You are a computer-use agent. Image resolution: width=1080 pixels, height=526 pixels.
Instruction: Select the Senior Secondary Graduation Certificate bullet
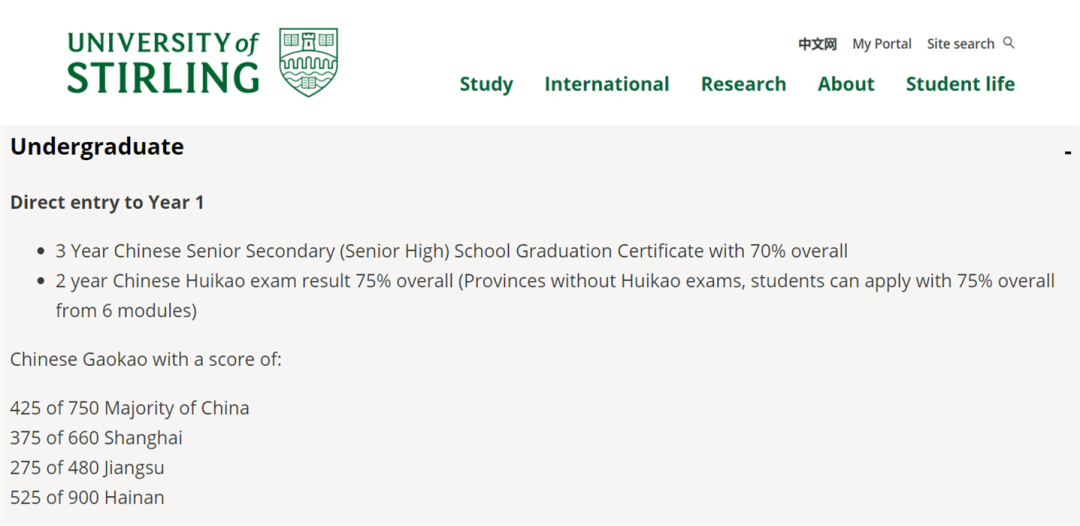point(452,251)
